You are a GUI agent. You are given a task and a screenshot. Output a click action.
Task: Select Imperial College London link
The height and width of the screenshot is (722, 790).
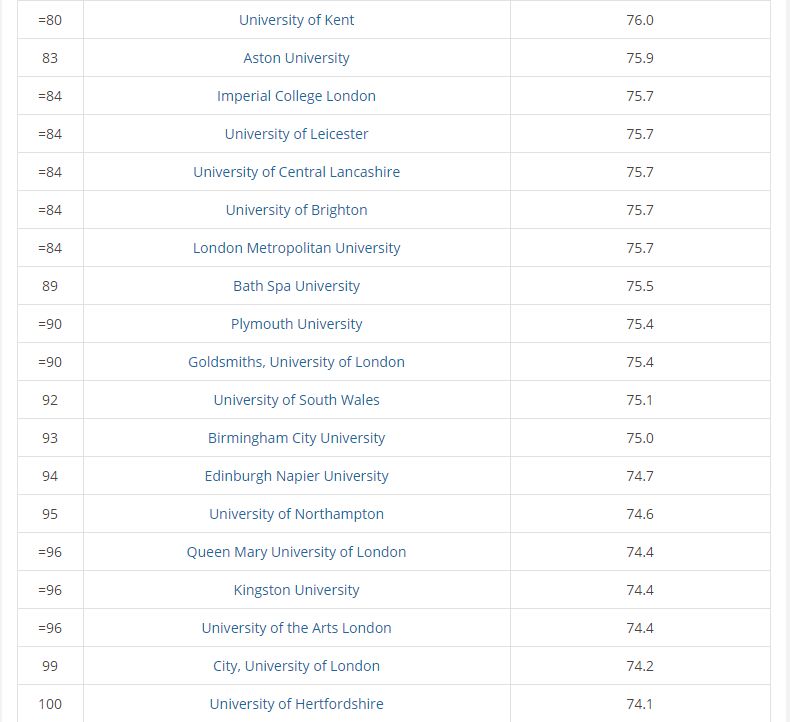click(296, 96)
